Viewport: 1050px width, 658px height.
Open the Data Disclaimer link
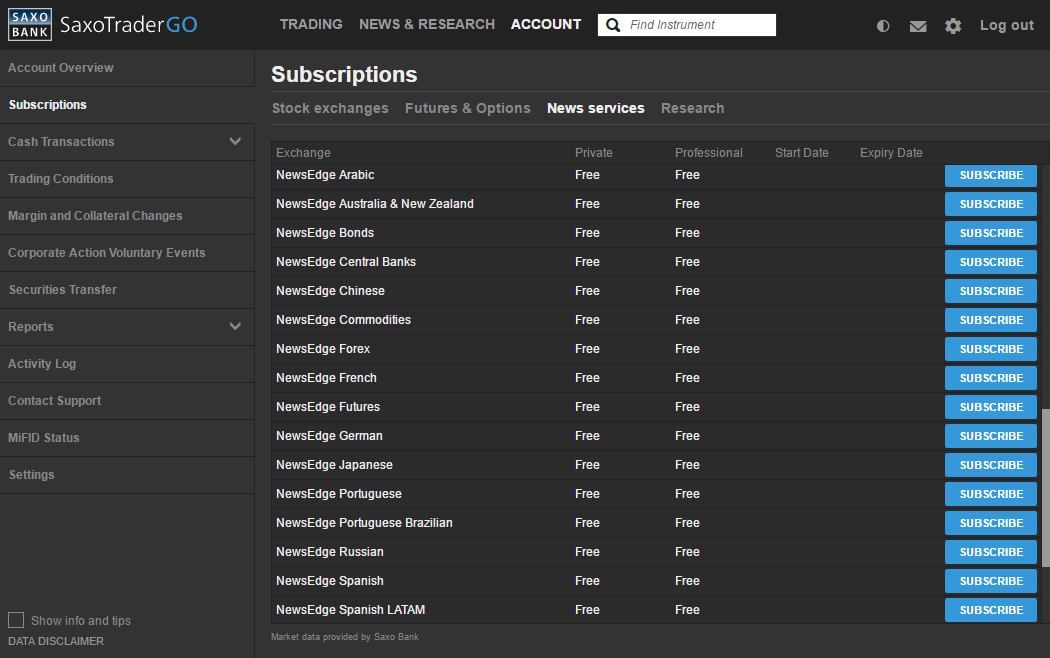click(56, 641)
